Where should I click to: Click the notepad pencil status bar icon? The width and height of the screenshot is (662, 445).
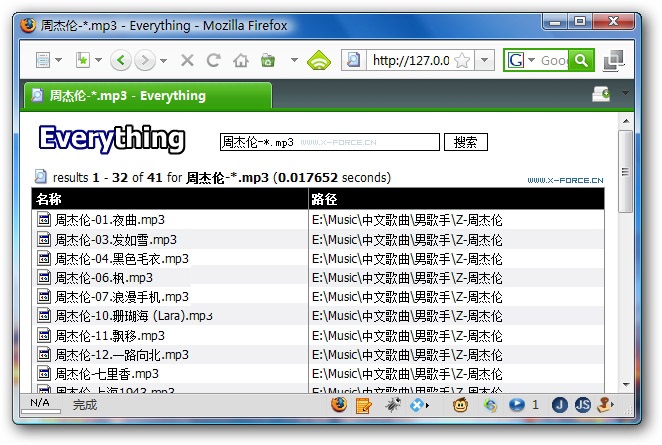(x=364, y=406)
